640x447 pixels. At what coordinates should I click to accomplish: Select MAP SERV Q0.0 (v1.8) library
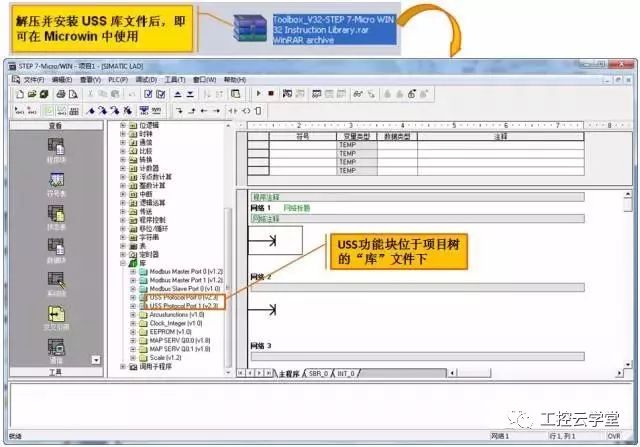click(180, 340)
